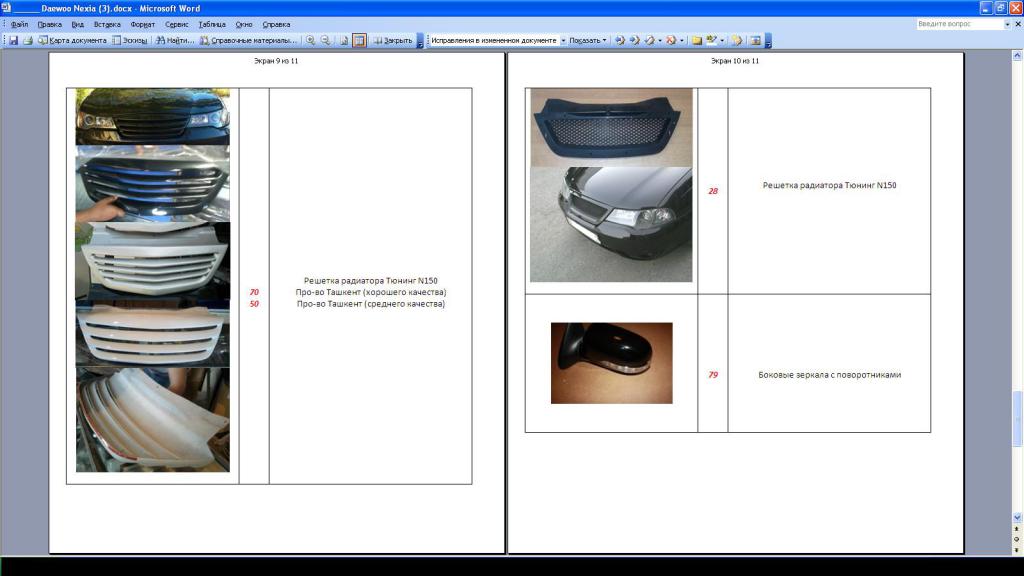The height and width of the screenshot is (576, 1024).
Task: Click the Найти find button
Action: point(174,41)
